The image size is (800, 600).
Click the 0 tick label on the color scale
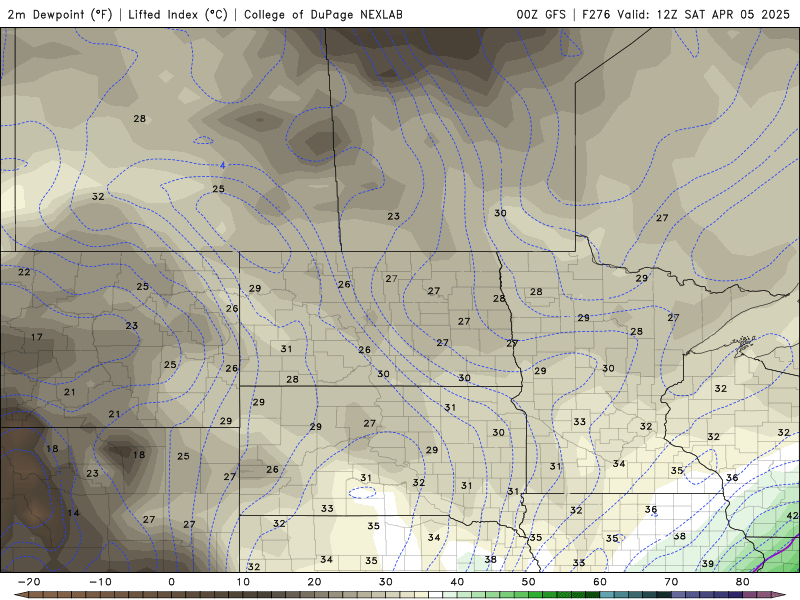171,582
